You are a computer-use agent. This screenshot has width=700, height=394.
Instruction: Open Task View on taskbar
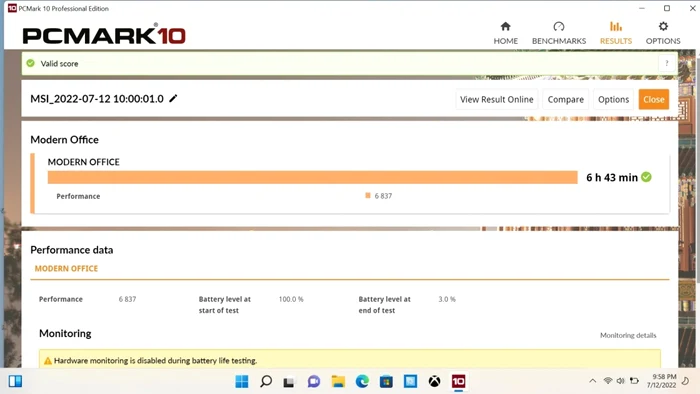pos(289,382)
